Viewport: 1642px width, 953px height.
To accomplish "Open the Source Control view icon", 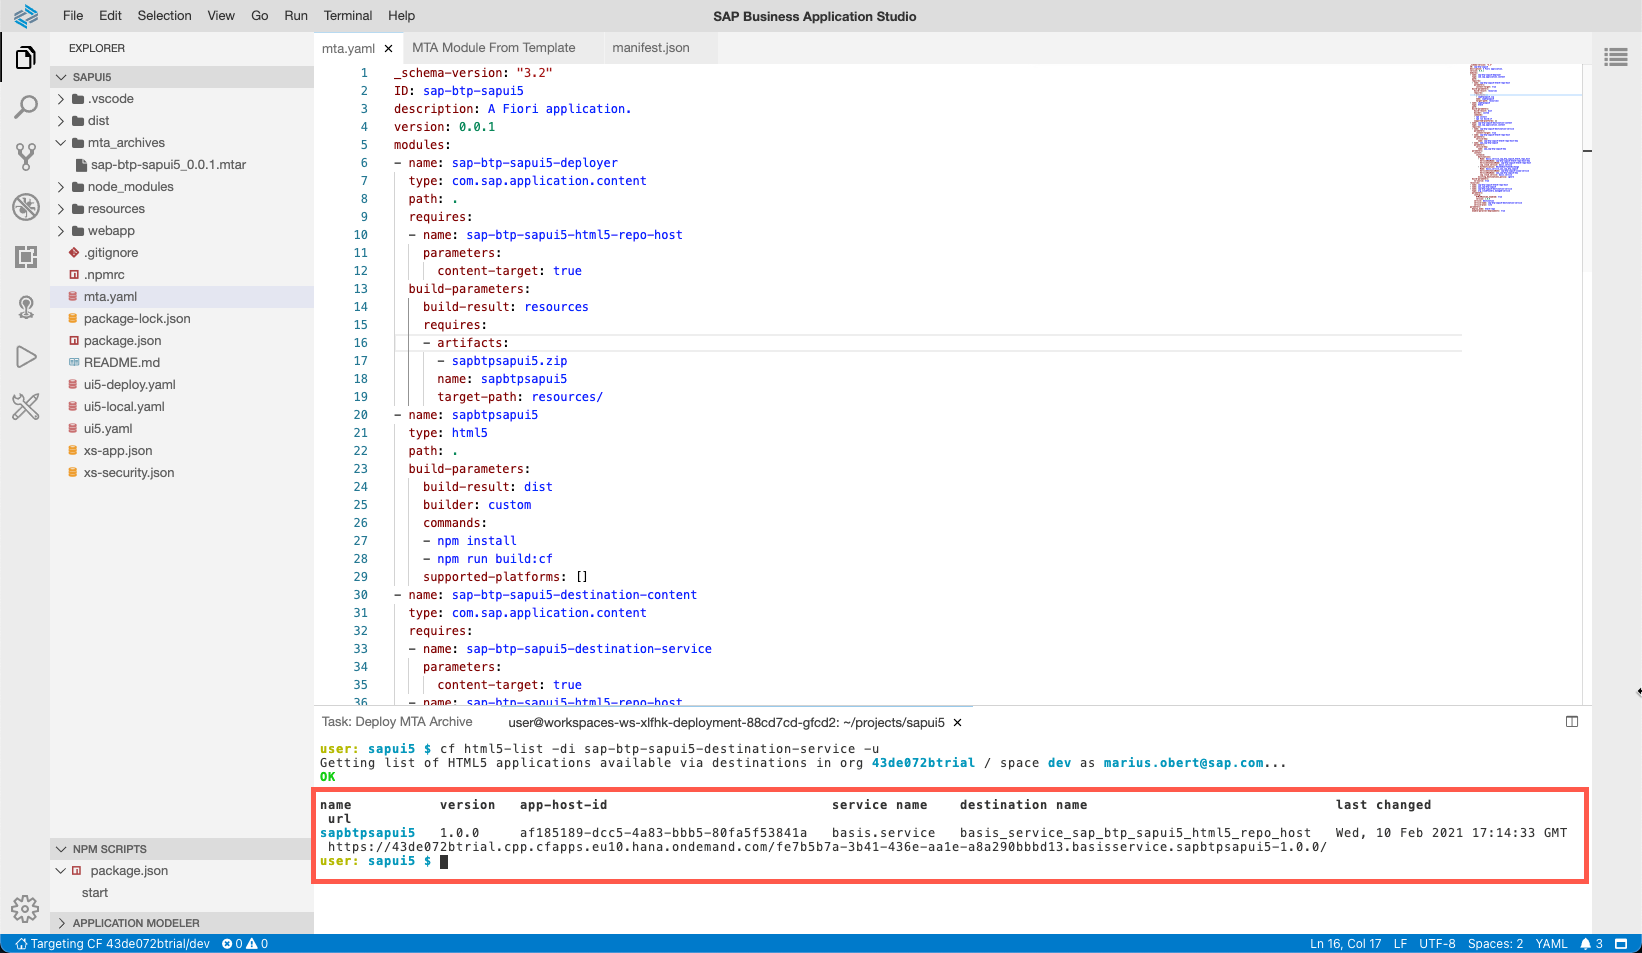I will 26,156.
